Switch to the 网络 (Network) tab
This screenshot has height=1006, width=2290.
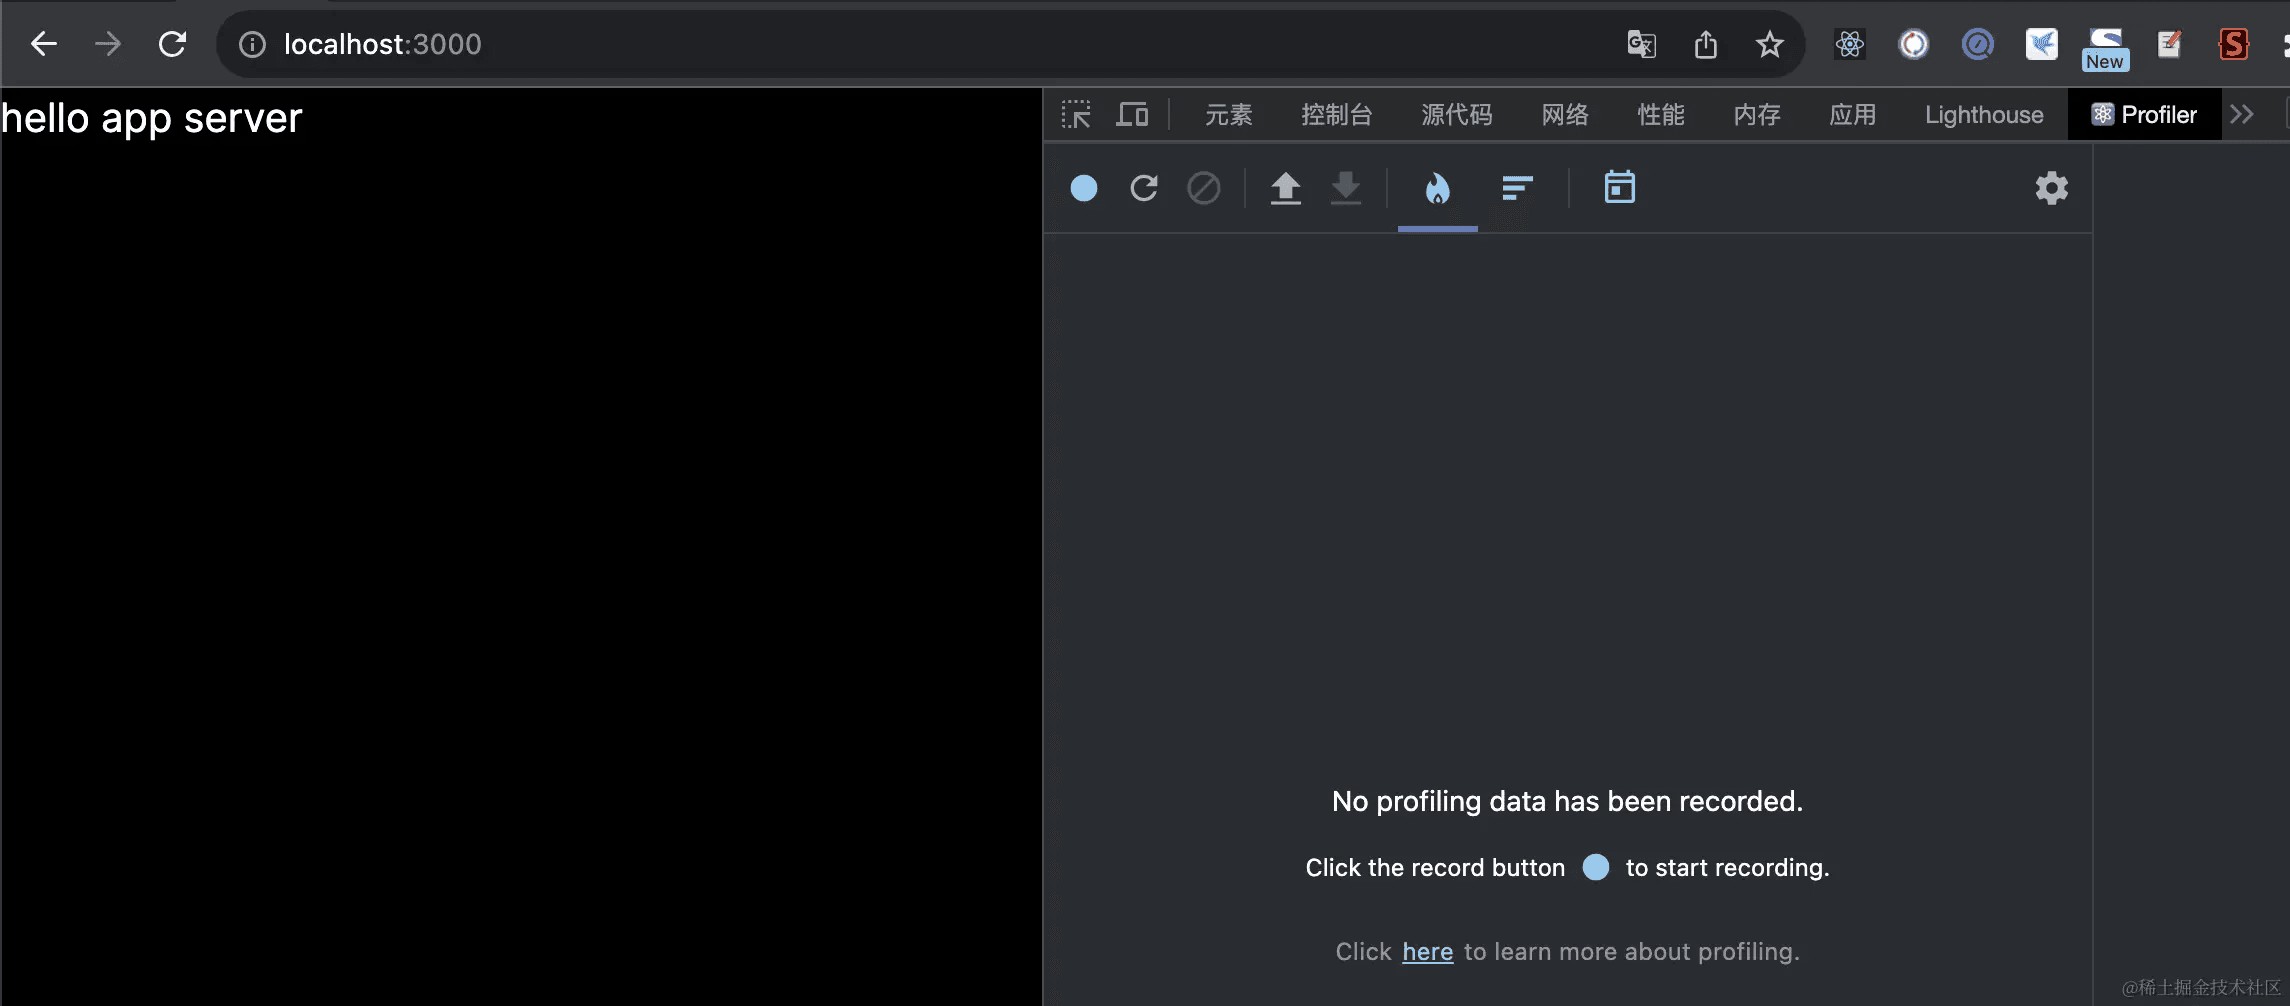[x=1565, y=115]
